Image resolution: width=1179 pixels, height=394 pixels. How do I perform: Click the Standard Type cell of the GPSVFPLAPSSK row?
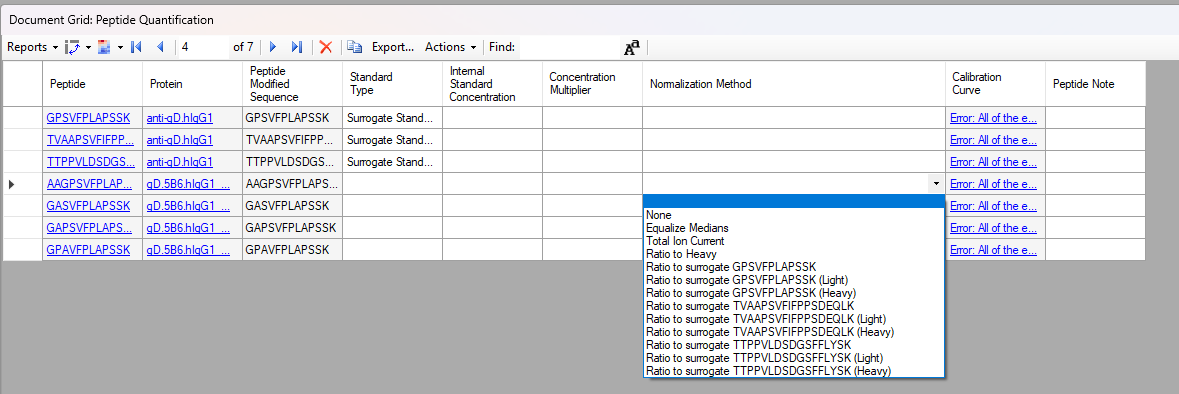click(x=392, y=118)
